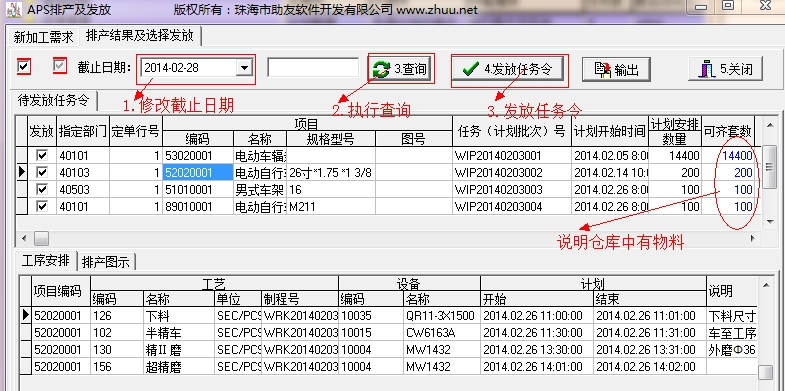The height and width of the screenshot is (391, 785).
Task: Click the task grid vertical scrollbar thumb
Action: click(769, 168)
